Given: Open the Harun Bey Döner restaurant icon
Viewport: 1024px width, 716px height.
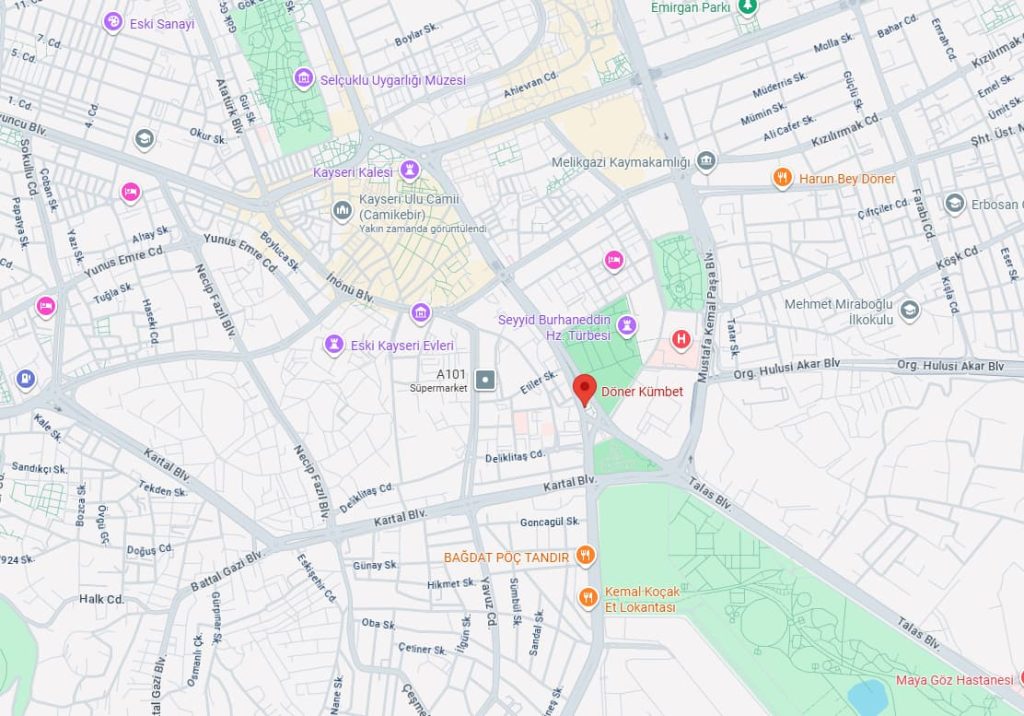Looking at the screenshot, I should [x=782, y=177].
